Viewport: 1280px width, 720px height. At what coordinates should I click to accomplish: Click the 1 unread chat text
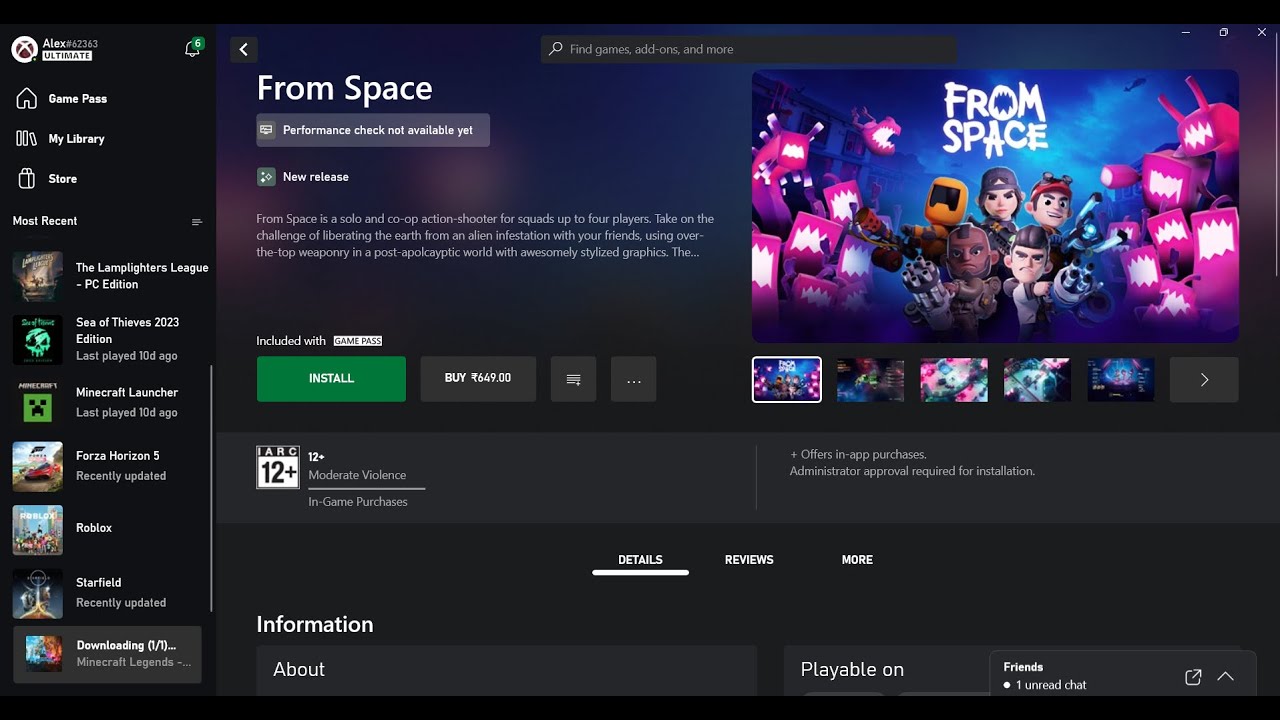click(x=1051, y=685)
